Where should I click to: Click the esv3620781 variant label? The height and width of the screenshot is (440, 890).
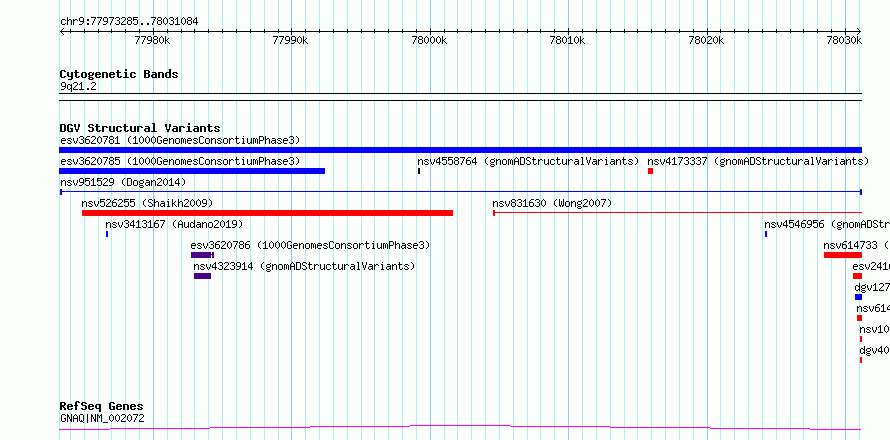pyautogui.click(x=179, y=140)
